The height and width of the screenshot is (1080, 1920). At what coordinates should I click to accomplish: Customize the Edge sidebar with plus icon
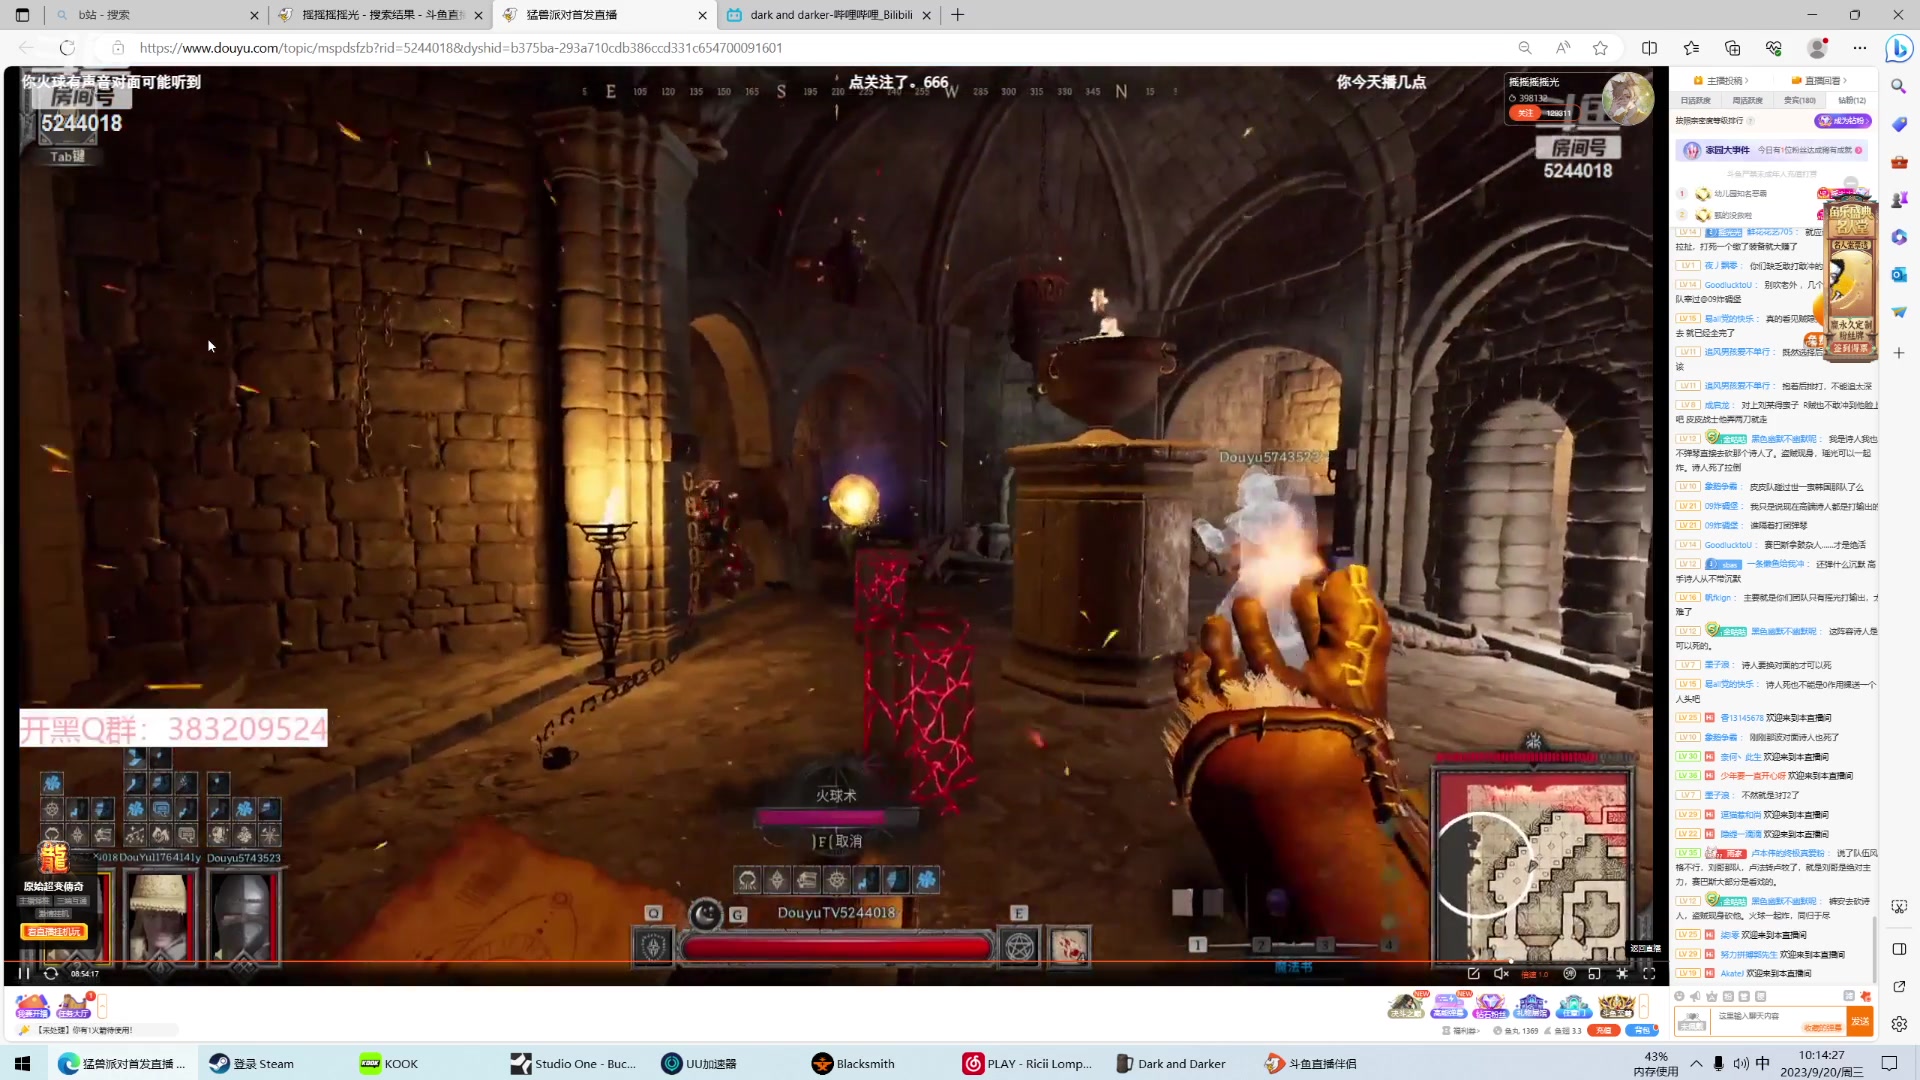(1899, 353)
